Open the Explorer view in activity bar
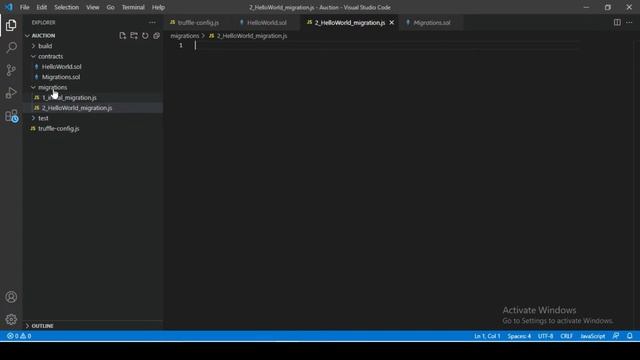 (x=11, y=25)
